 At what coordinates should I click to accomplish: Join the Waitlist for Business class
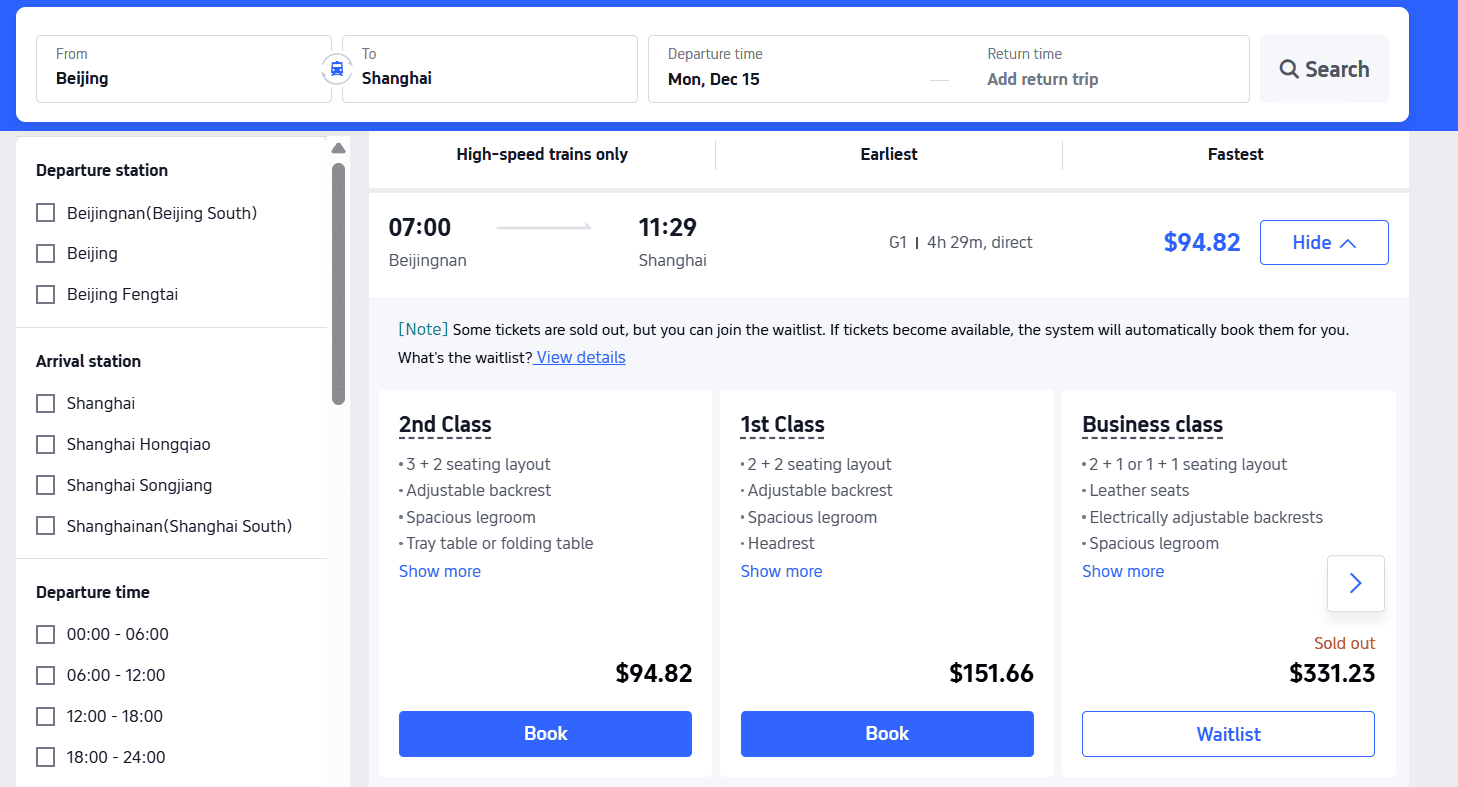(1228, 733)
